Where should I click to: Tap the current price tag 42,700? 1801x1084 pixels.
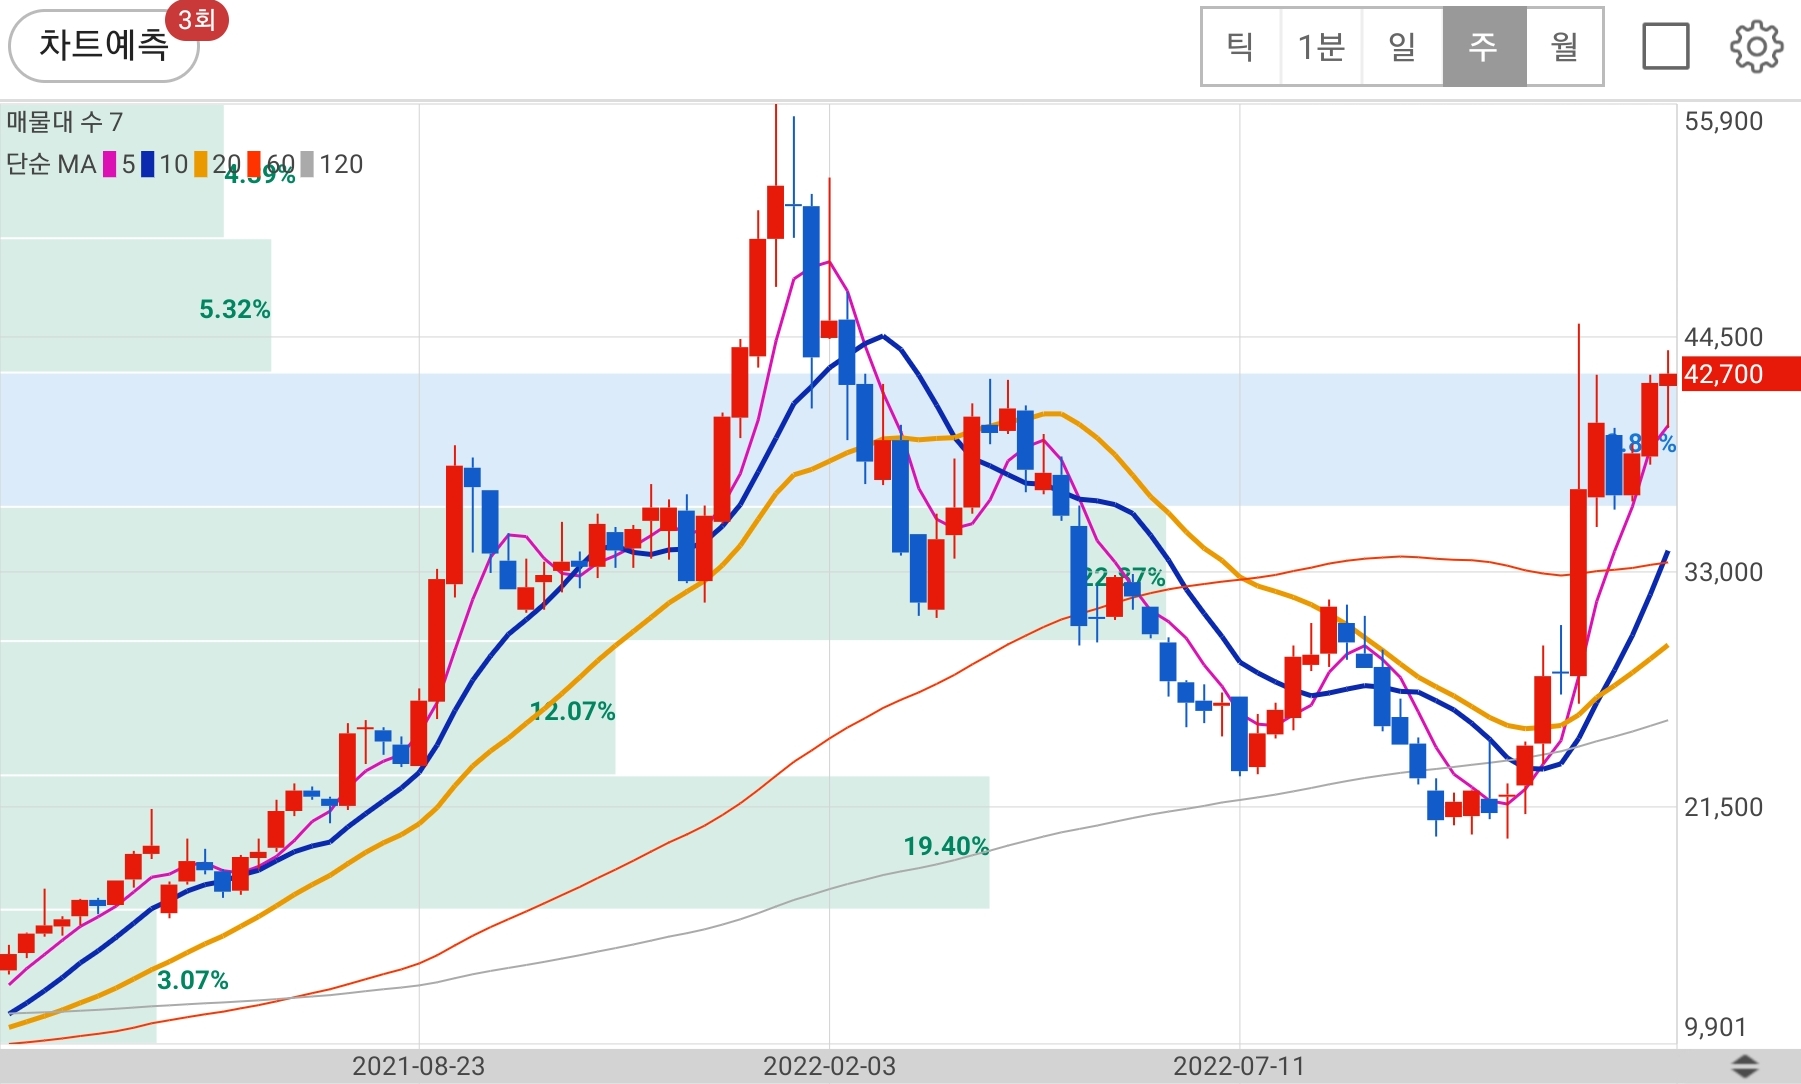coord(1740,374)
